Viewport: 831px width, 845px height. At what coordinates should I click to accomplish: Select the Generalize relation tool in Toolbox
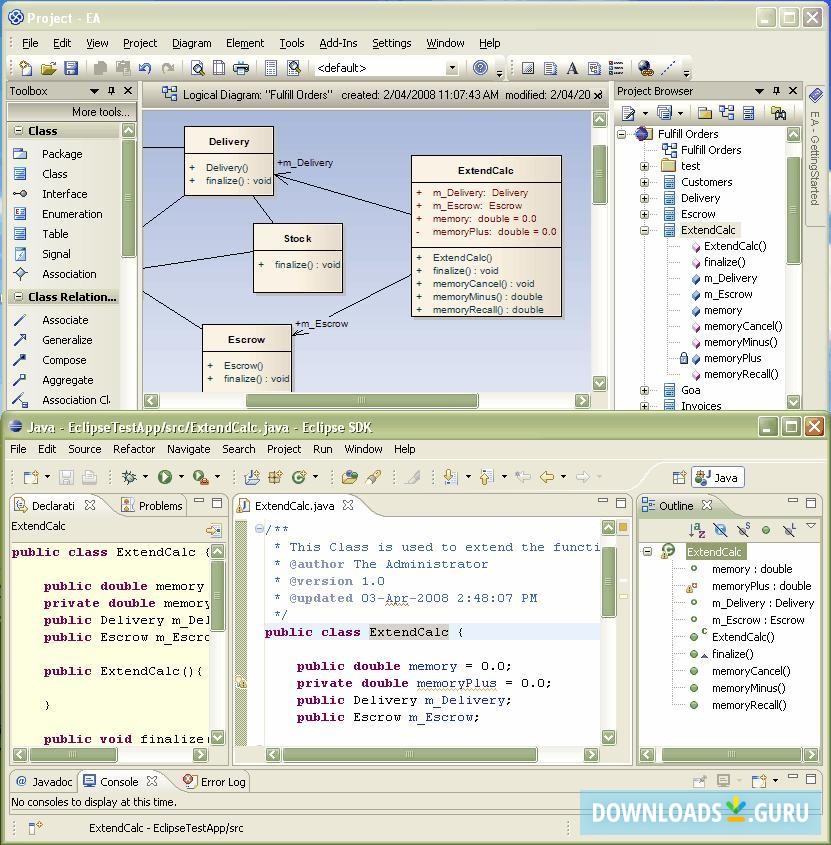pyautogui.click(x=67, y=340)
